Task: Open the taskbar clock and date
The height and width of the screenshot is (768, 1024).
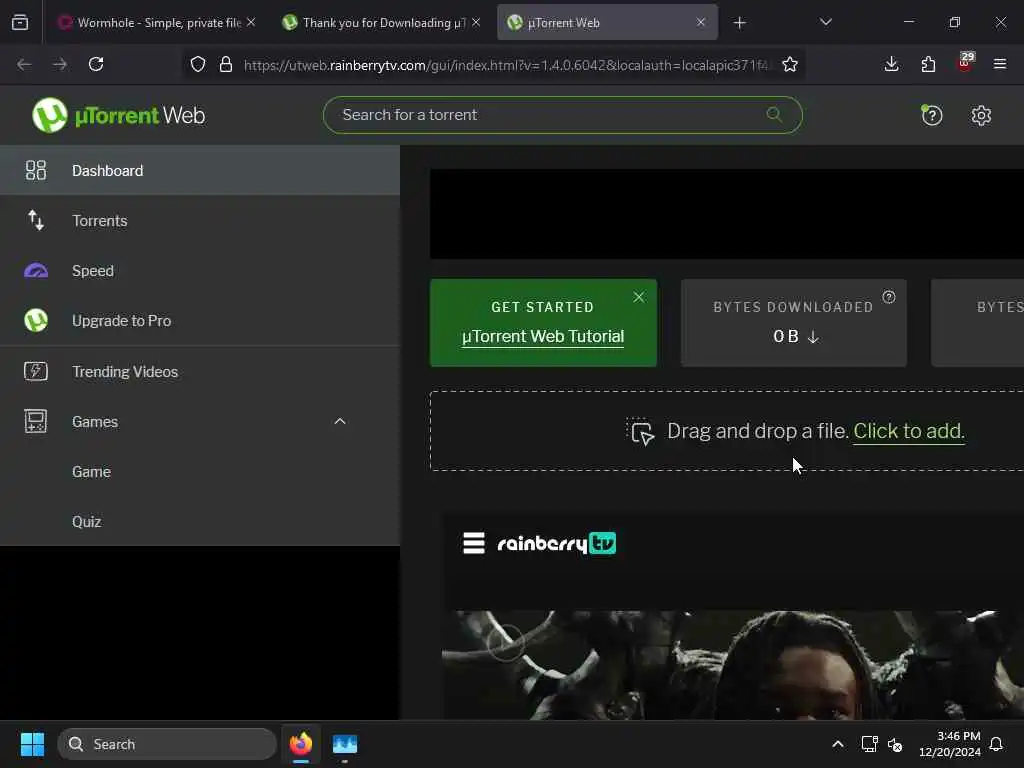Action: (950, 744)
